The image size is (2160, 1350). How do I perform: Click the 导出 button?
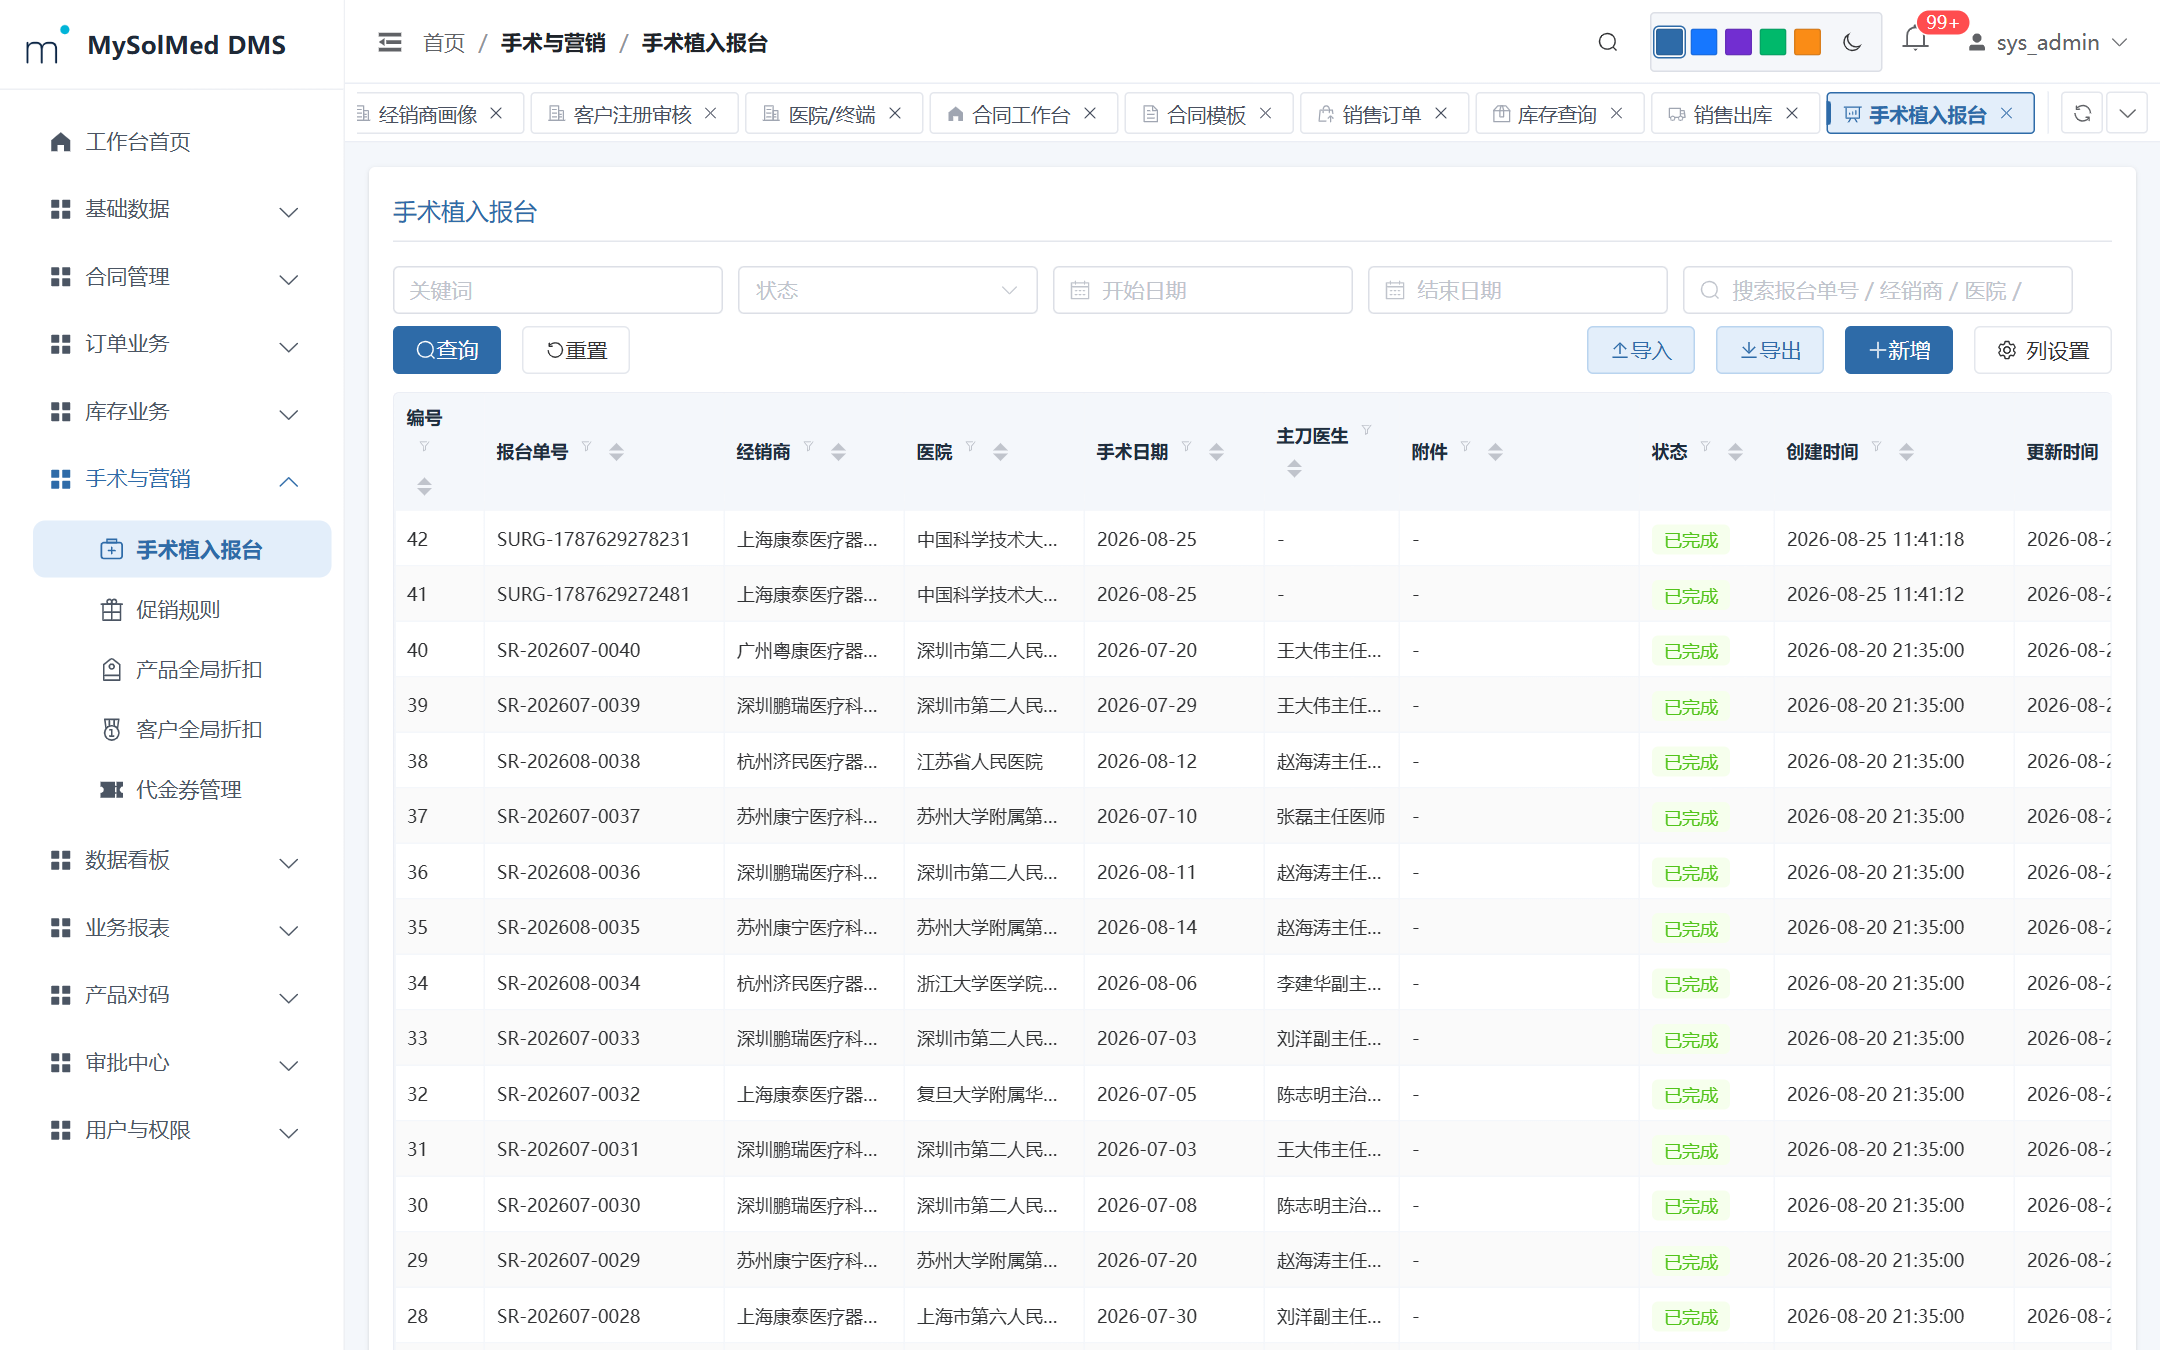point(1769,350)
